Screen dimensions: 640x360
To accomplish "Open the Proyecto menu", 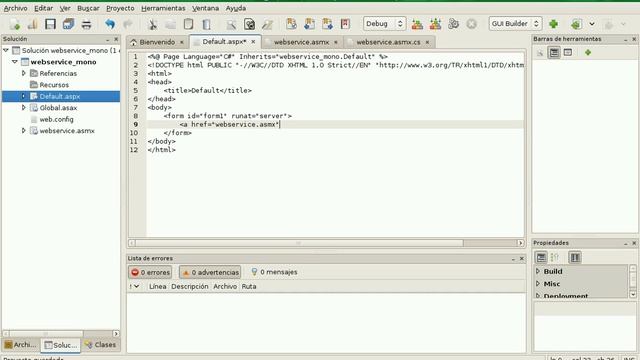I will (x=120, y=8).
